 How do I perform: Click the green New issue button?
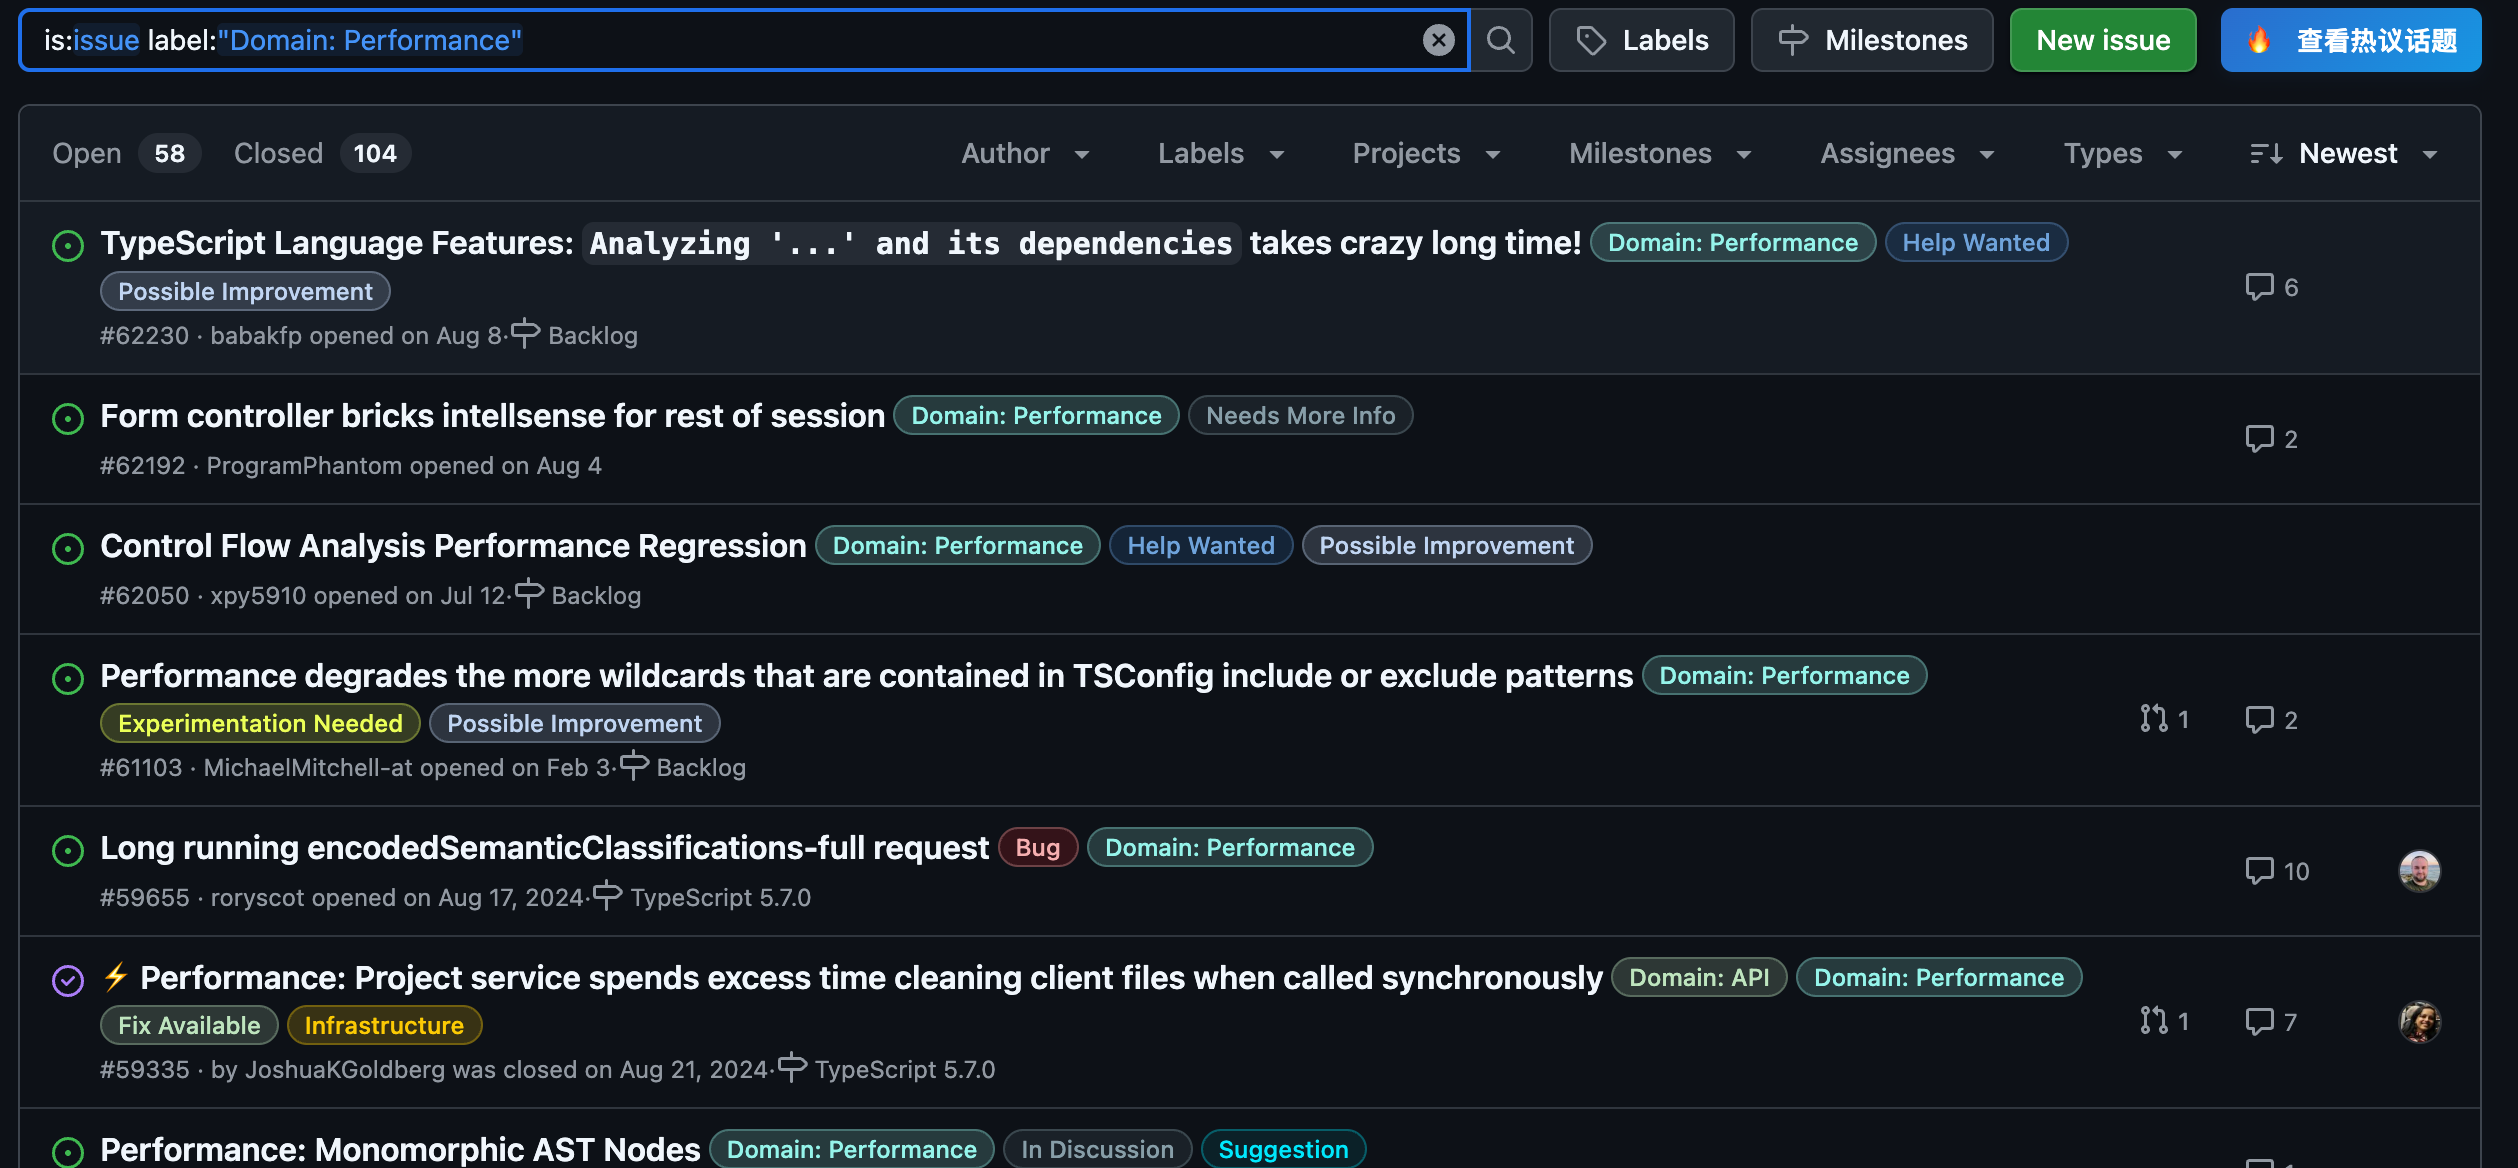[x=2102, y=40]
